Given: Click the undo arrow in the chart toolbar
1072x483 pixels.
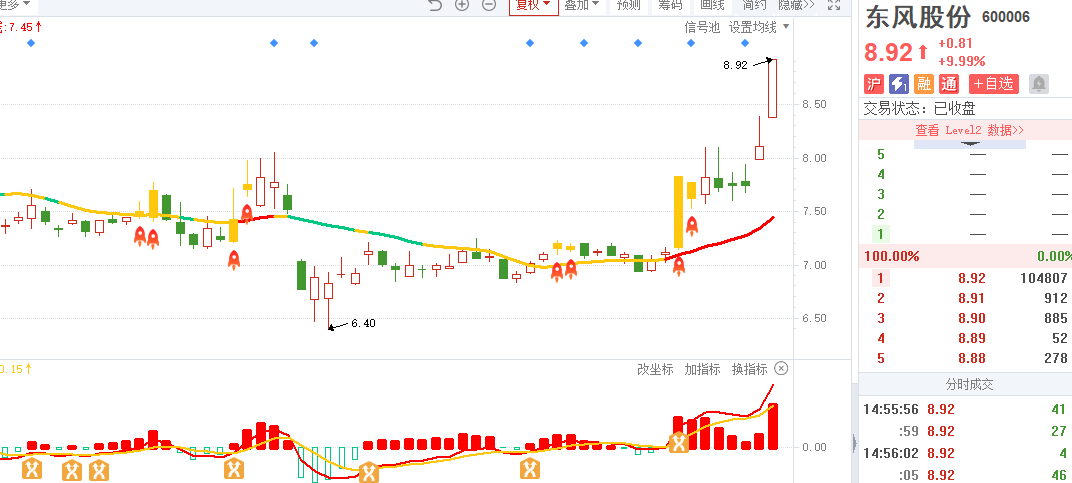Looking at the screenshot, I should tap(436, 5).
